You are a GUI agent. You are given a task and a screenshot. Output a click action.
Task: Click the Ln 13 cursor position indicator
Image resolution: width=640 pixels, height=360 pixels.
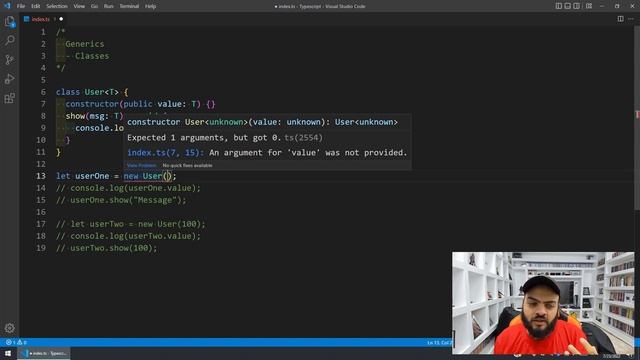tap(440, 342)
